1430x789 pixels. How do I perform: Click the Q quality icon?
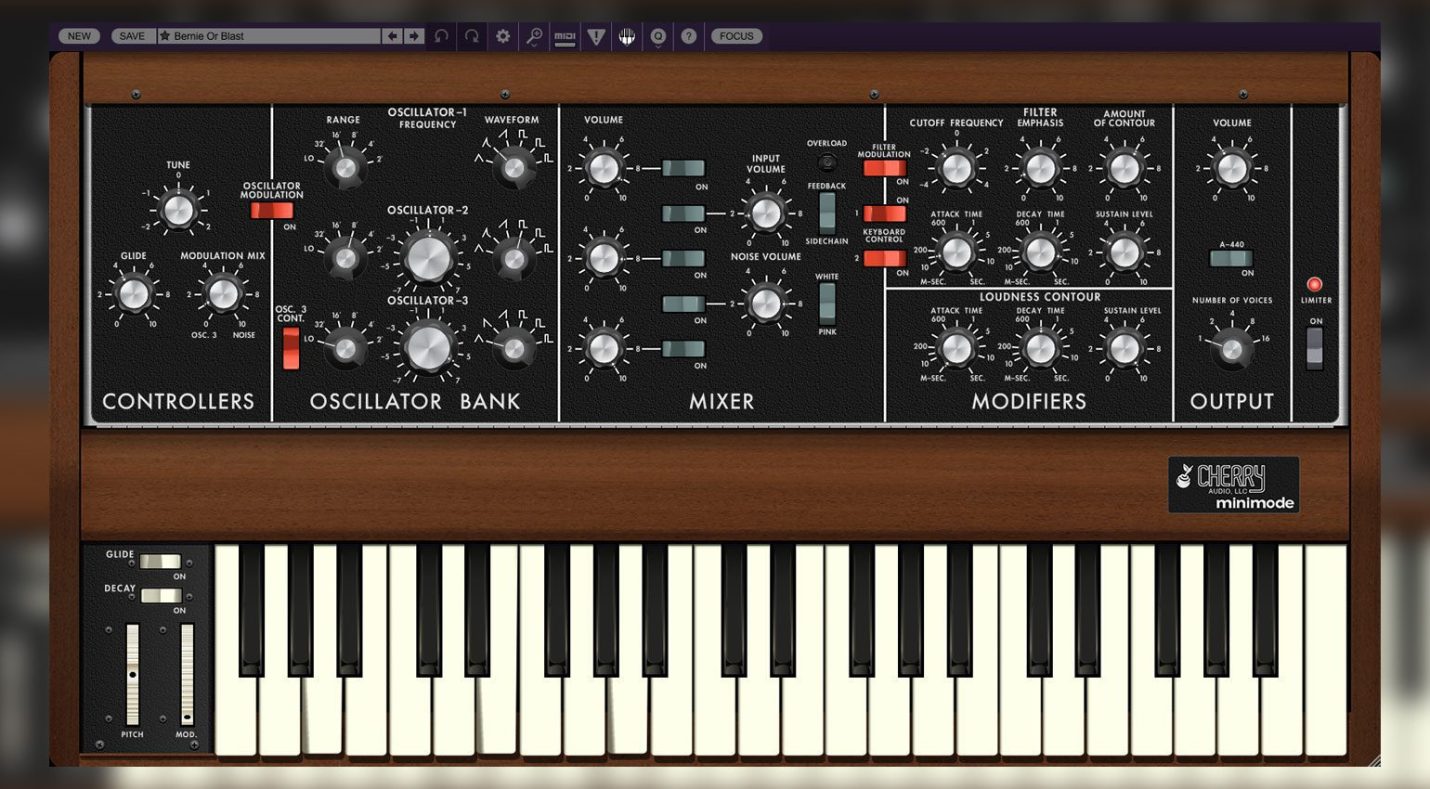pos(658,36)
